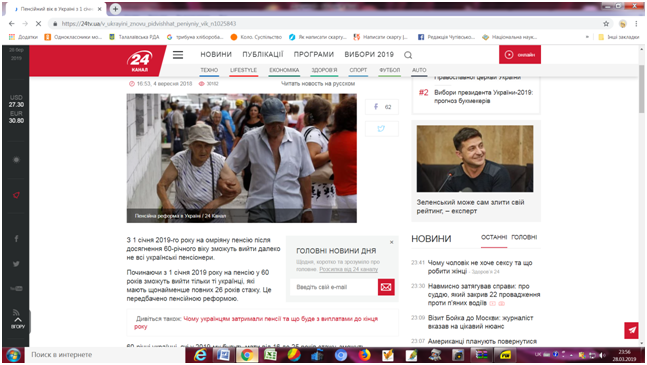The width and height of the screenshot is (647, 365).
Task: Open Firefox from the taskbar
Action: tap(364, 355)
